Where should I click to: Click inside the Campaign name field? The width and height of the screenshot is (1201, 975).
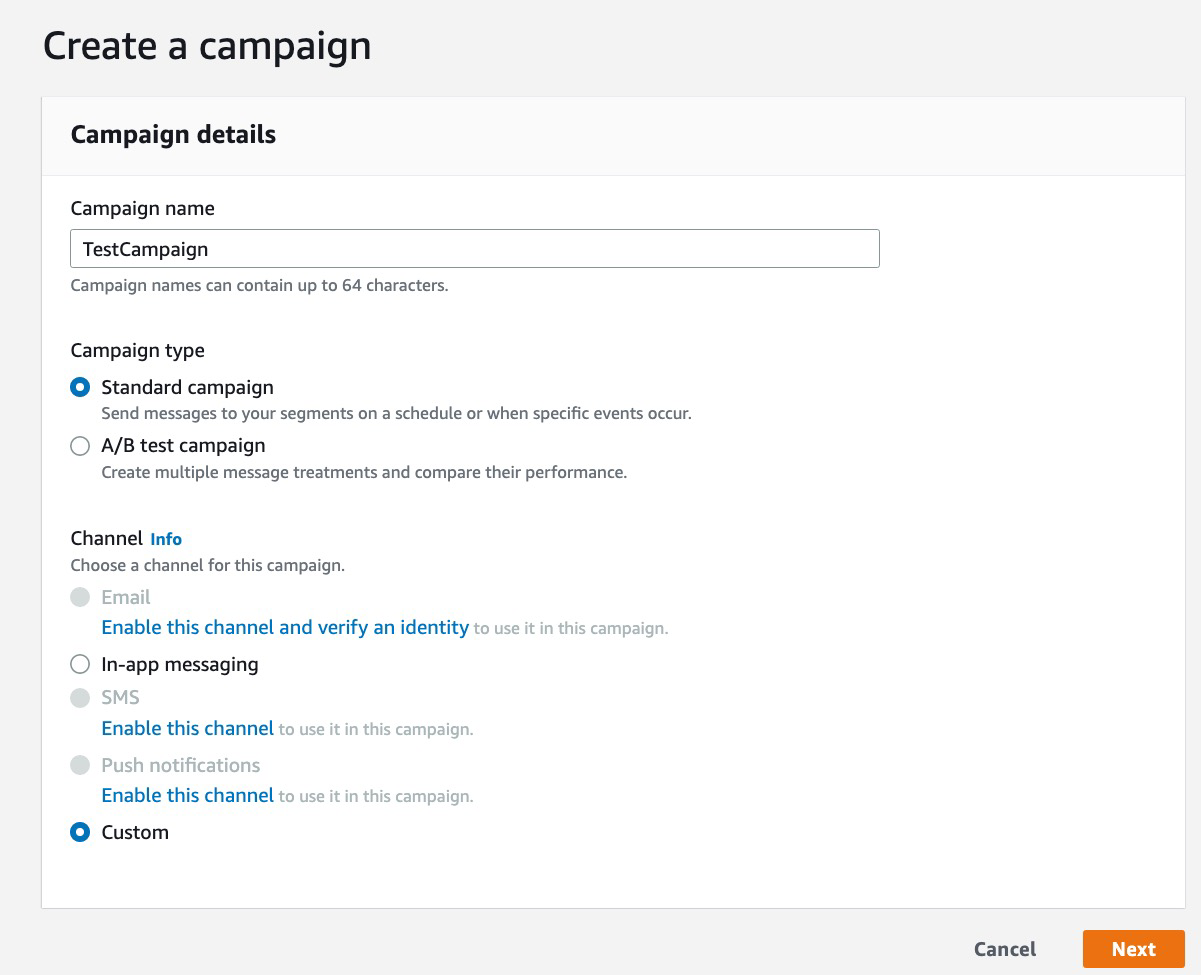pyautogui.click(x=475, y=248)
